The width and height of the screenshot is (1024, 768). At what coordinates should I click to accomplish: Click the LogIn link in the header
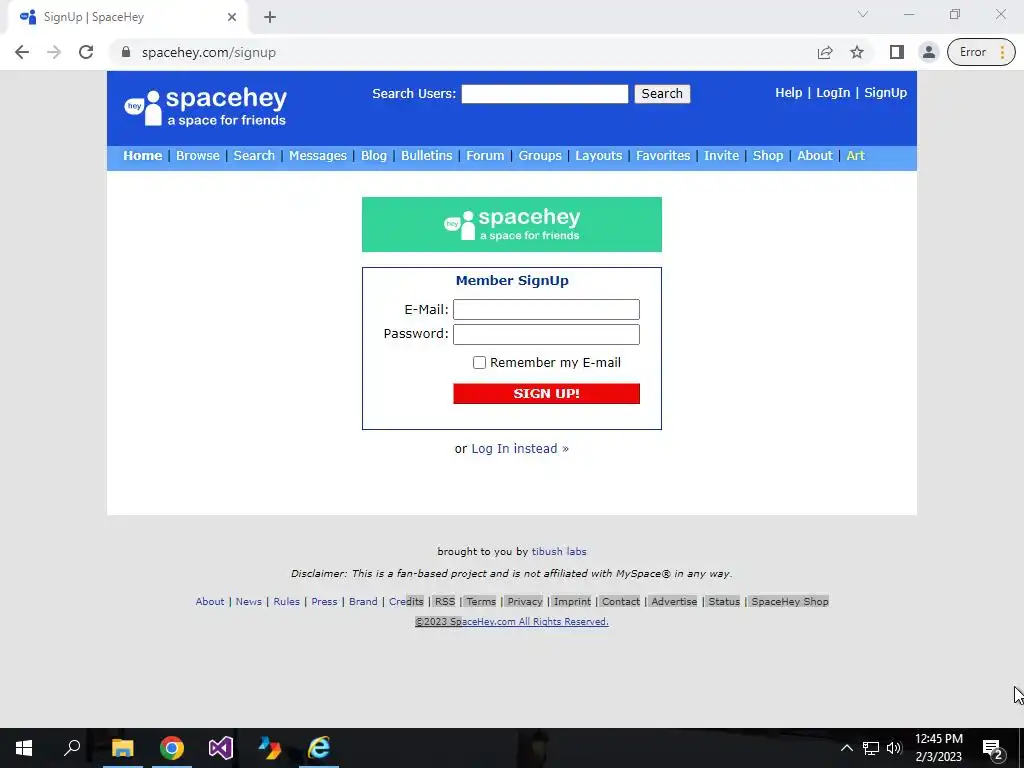pyautogui.click(x=833, y=93)
